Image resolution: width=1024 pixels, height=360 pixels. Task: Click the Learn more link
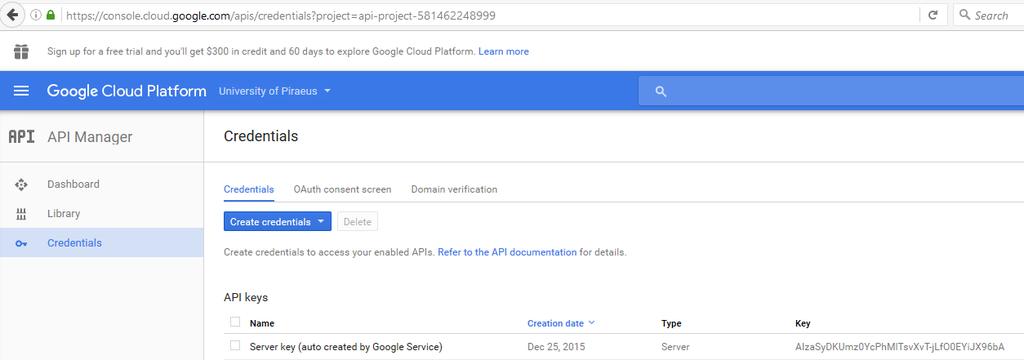[504, 51]
